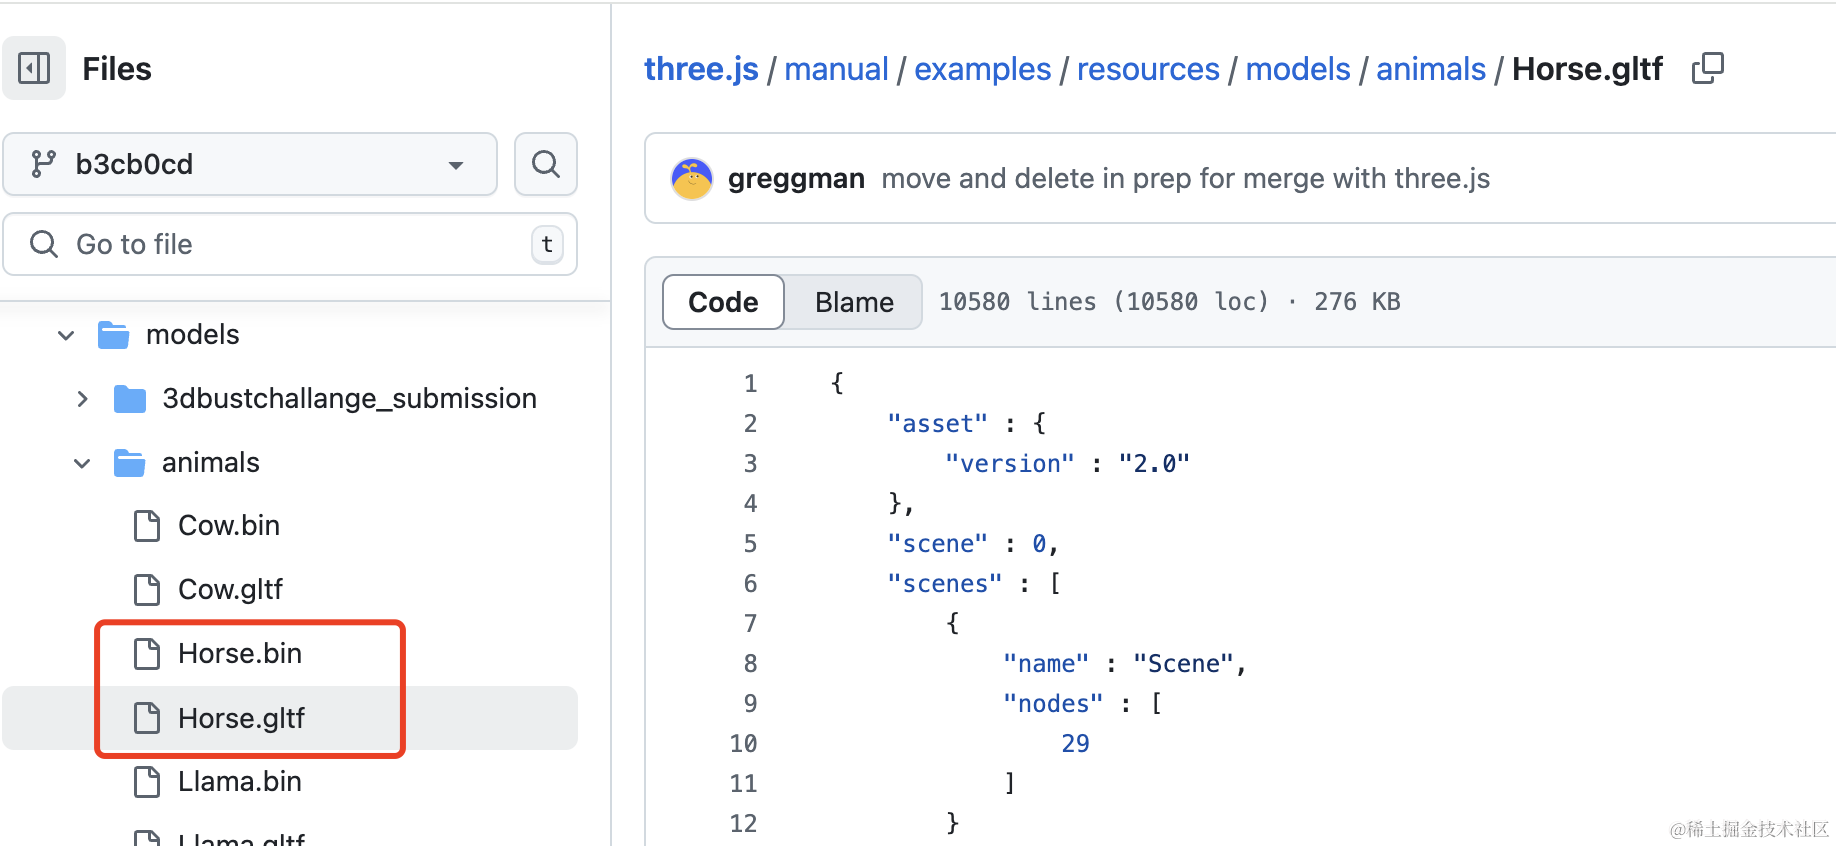The width and height of the screenshot is (1836, 846).
Task: Open Cow.bin in the file tree
Action: [229, 526]
